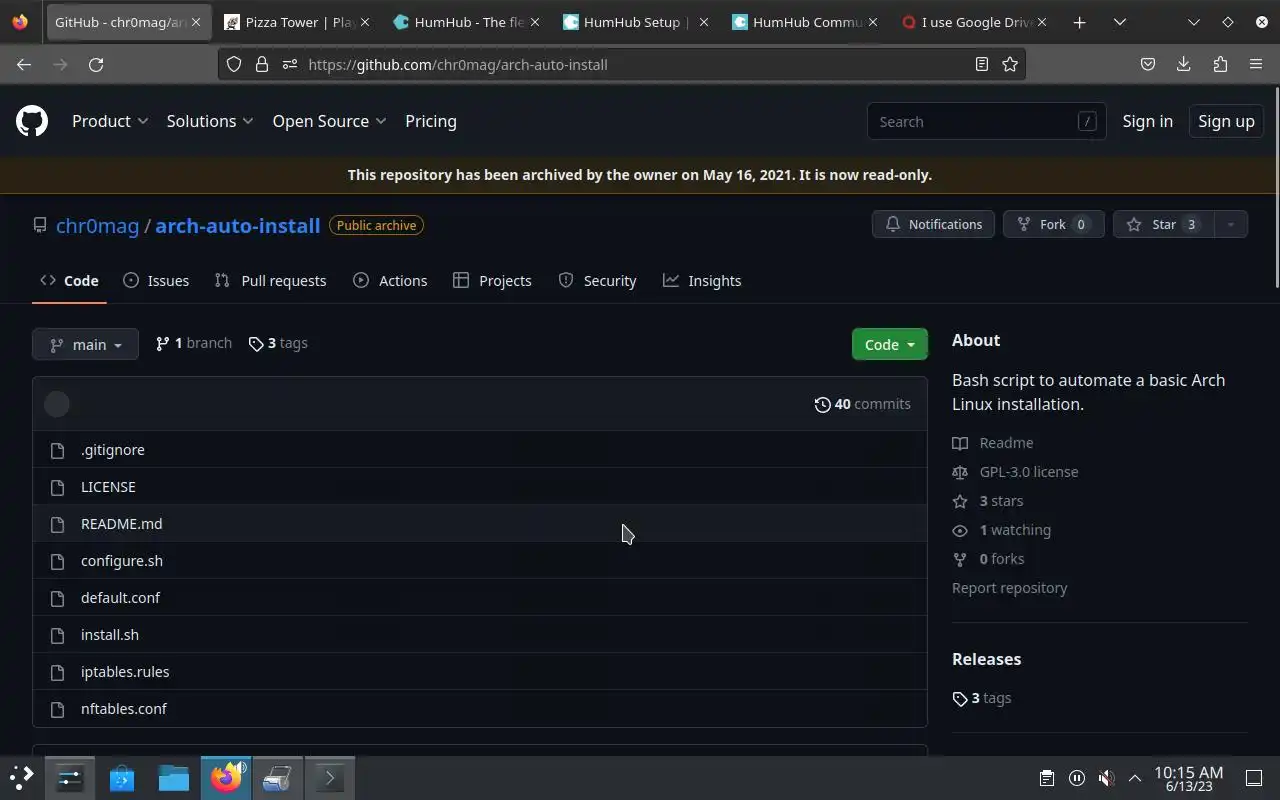The height and width of the screenshot is (800, 1280).
Task: Open the Pull requests tab
Action: [270, 280]
